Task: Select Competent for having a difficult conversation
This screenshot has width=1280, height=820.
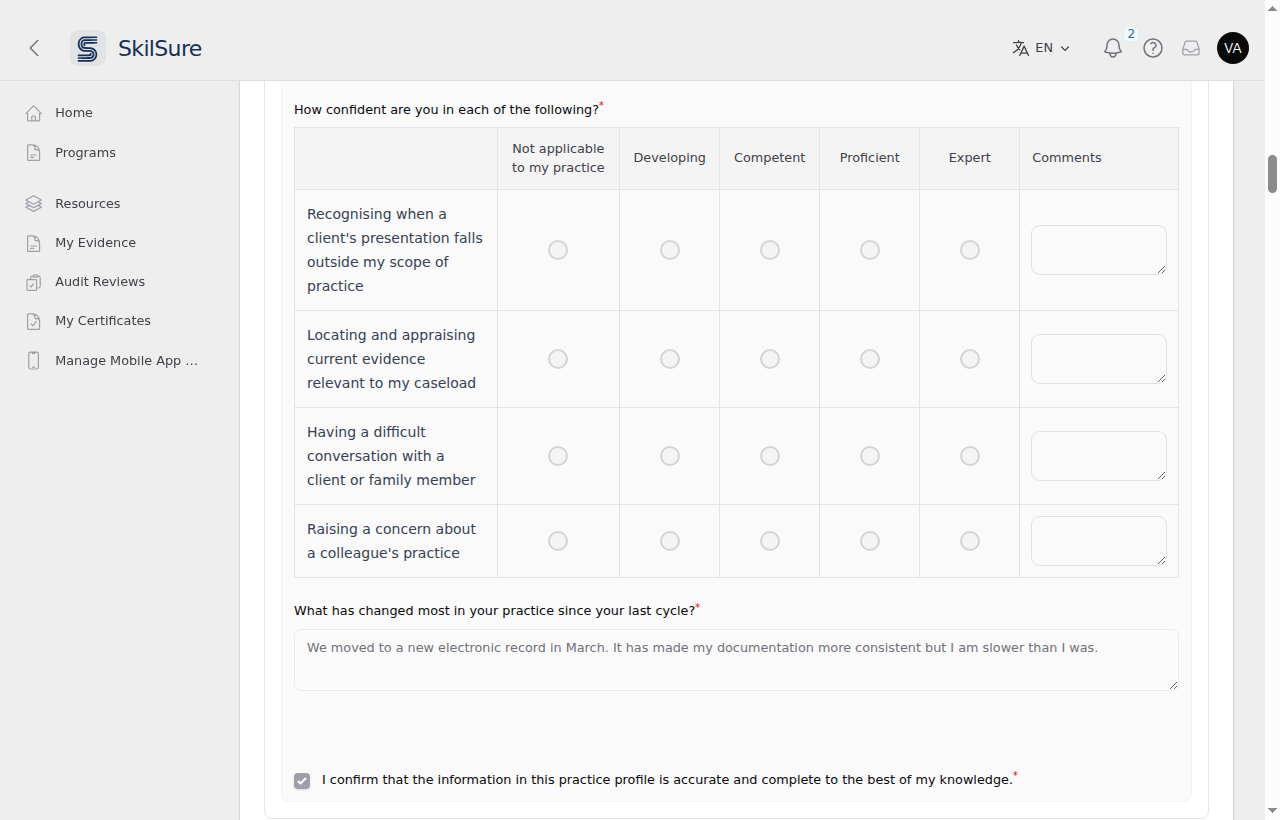Action: (x=770, y=456)
